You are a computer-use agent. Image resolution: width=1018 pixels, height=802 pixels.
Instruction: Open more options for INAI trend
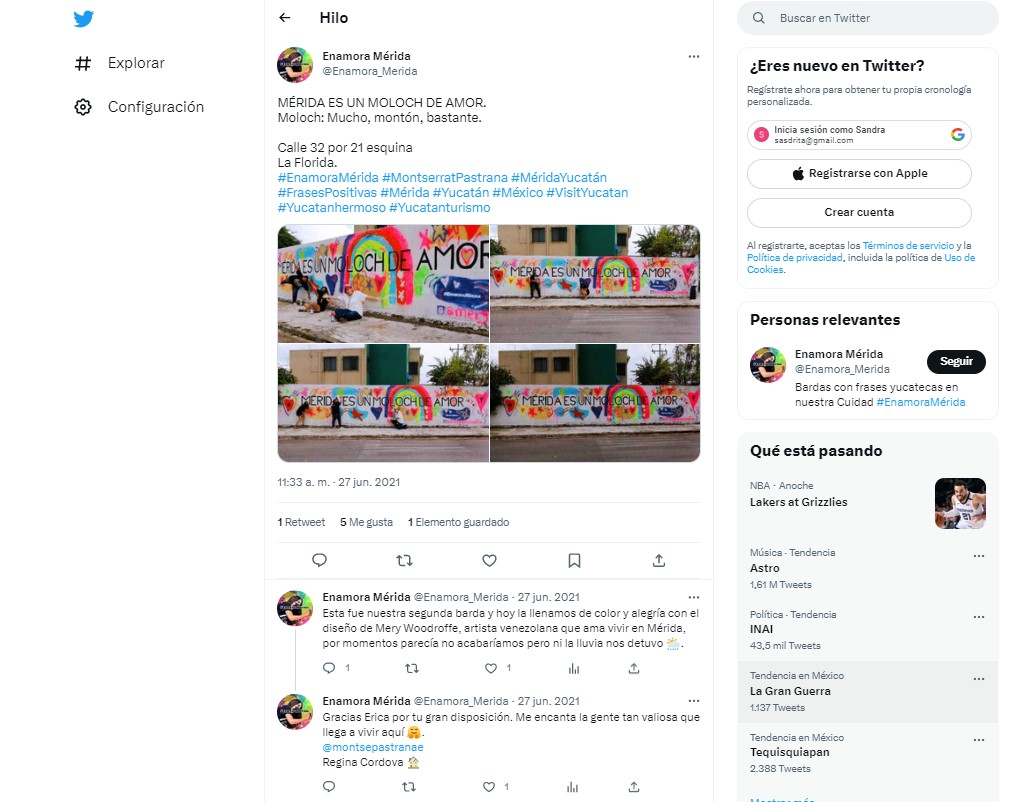[979, 617]
